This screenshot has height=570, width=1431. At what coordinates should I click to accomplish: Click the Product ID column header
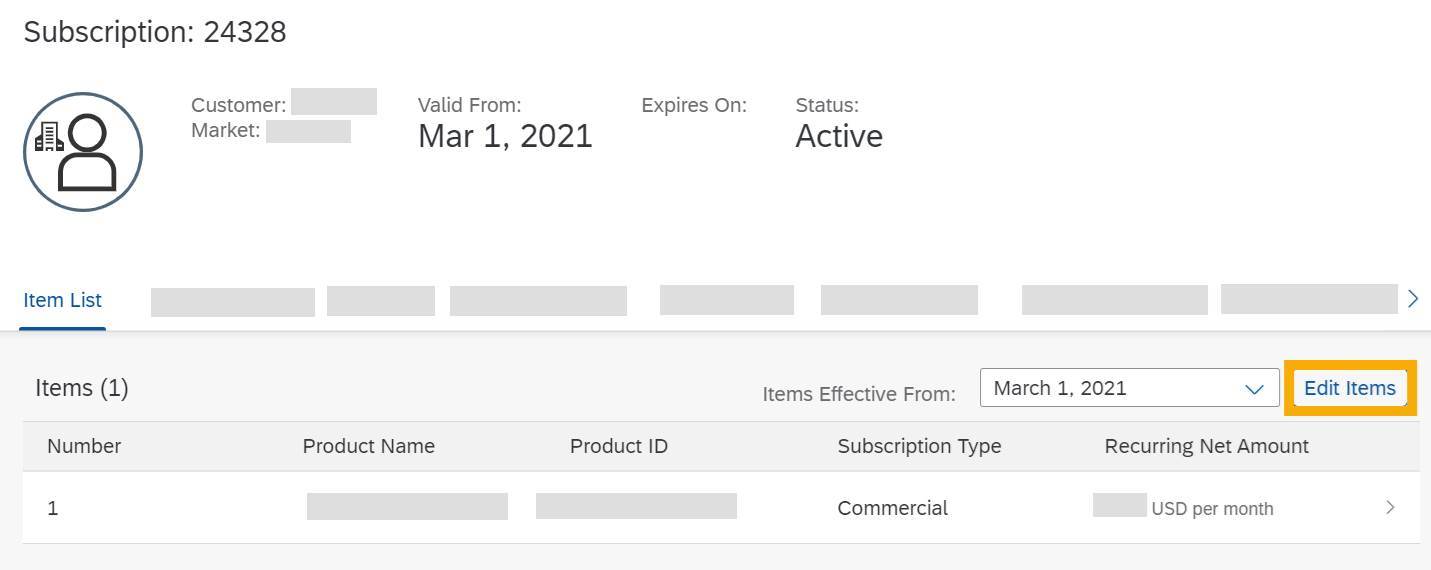[x=619, y=446]
